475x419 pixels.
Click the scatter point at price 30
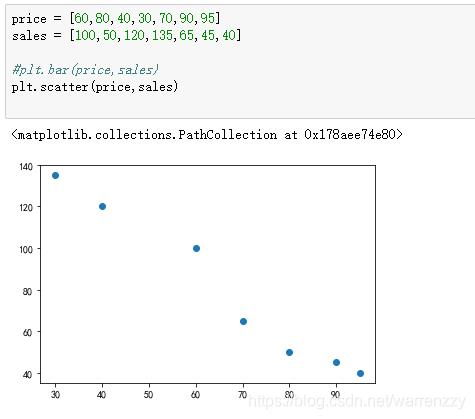[x=55, y=175]
